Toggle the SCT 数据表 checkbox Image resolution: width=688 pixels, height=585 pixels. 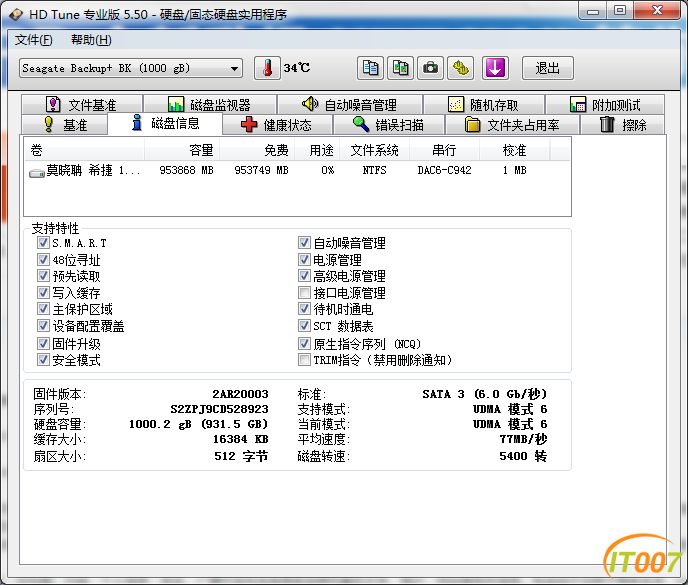pyautogui.click(x=304, y=326)
